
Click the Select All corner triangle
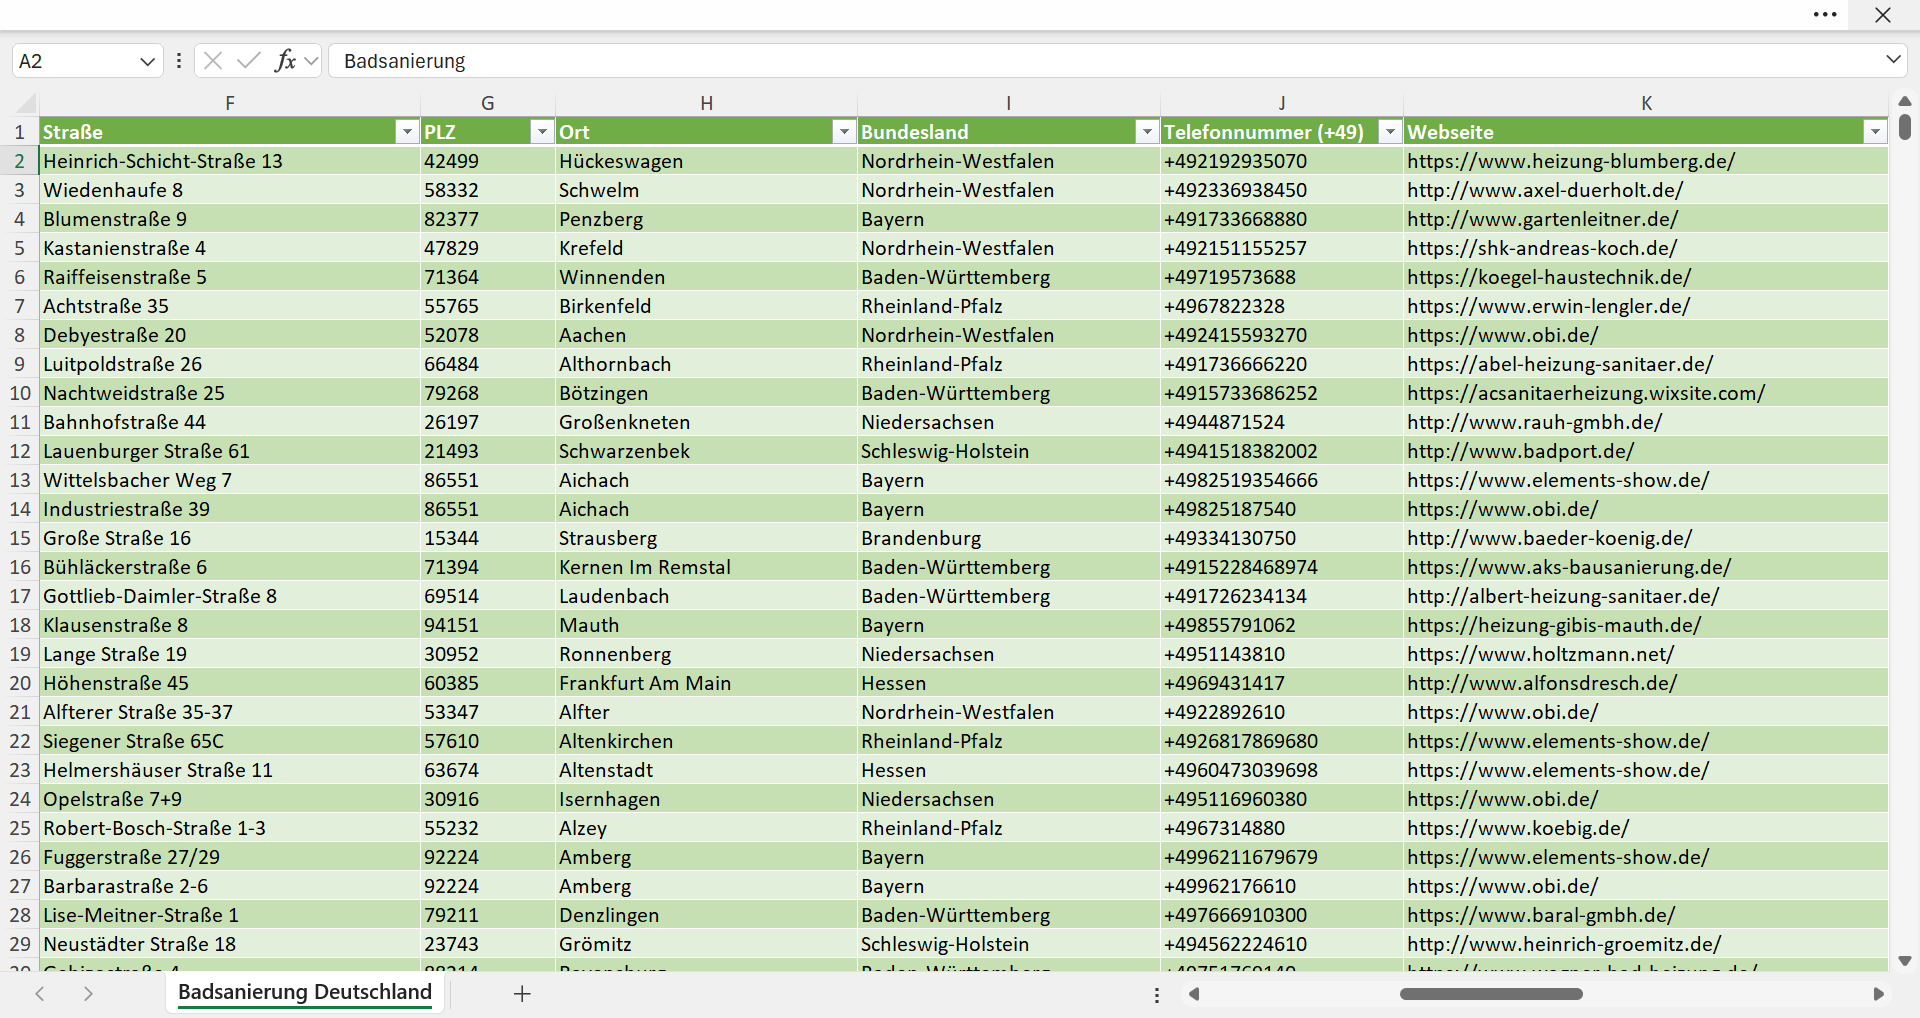(26, 103)
